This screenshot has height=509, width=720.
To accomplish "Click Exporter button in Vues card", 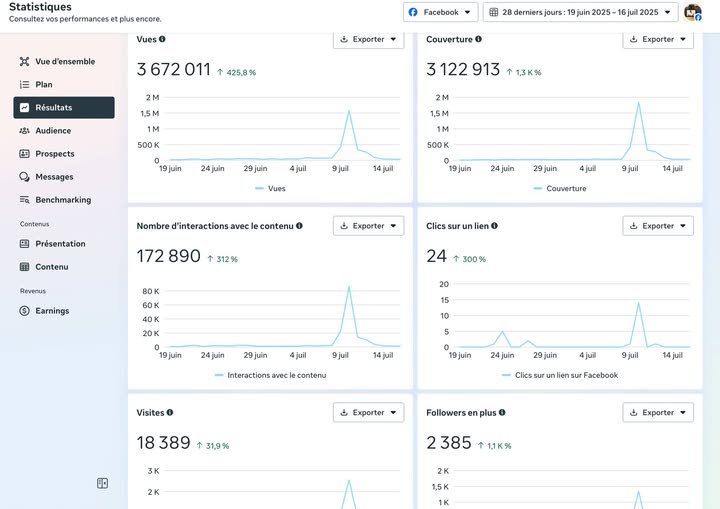I will (x=368, y=39).
